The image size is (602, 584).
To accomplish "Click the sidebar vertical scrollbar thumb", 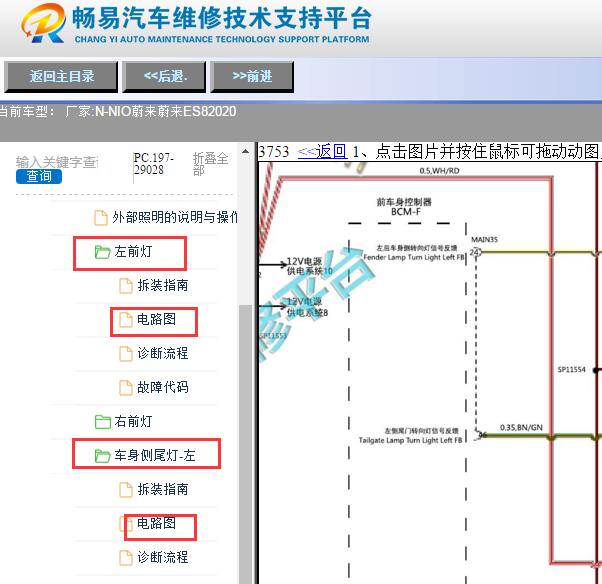I will pos(245,443).
